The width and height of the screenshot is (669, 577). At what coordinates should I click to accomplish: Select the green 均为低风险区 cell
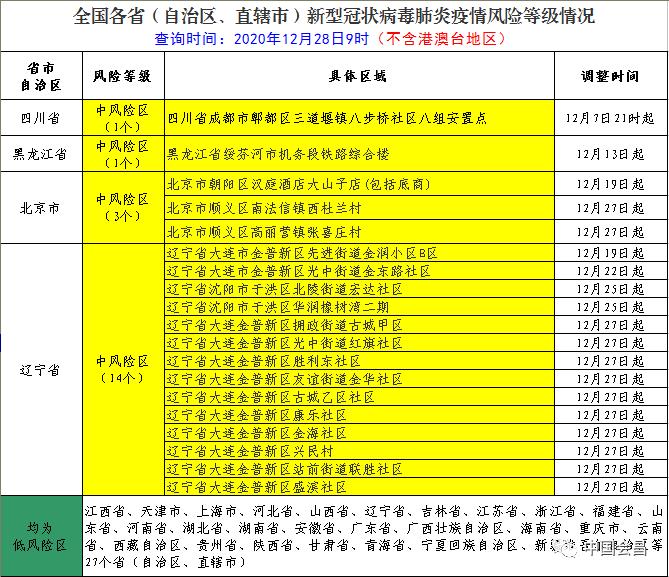[41, 536]
